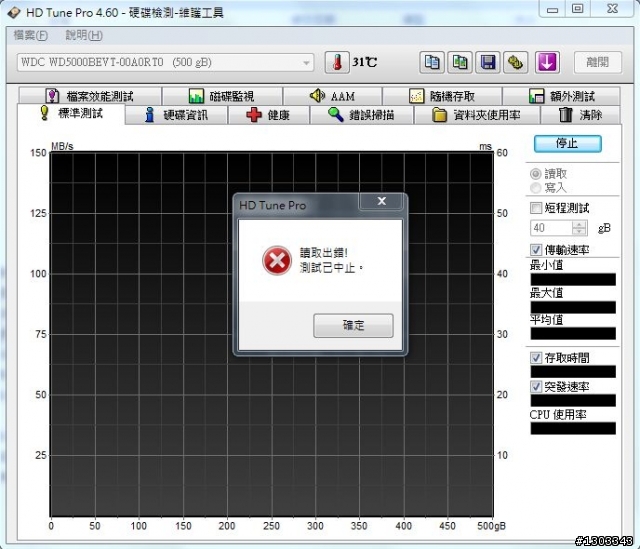Toggle the 傳輸速率 checkbox

tap(536, 249)
